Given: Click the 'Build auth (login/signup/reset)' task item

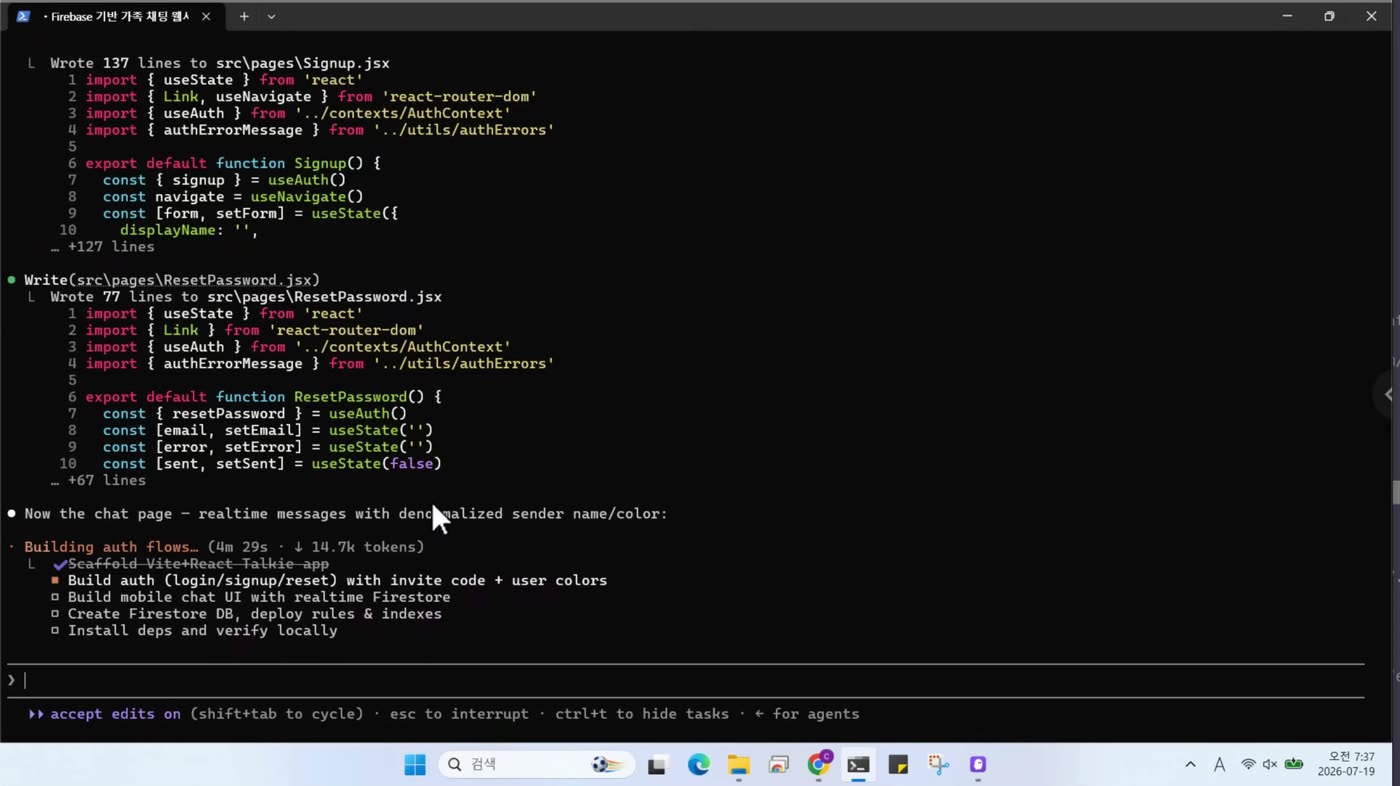Looking at the screenshot, I should 337,581.
